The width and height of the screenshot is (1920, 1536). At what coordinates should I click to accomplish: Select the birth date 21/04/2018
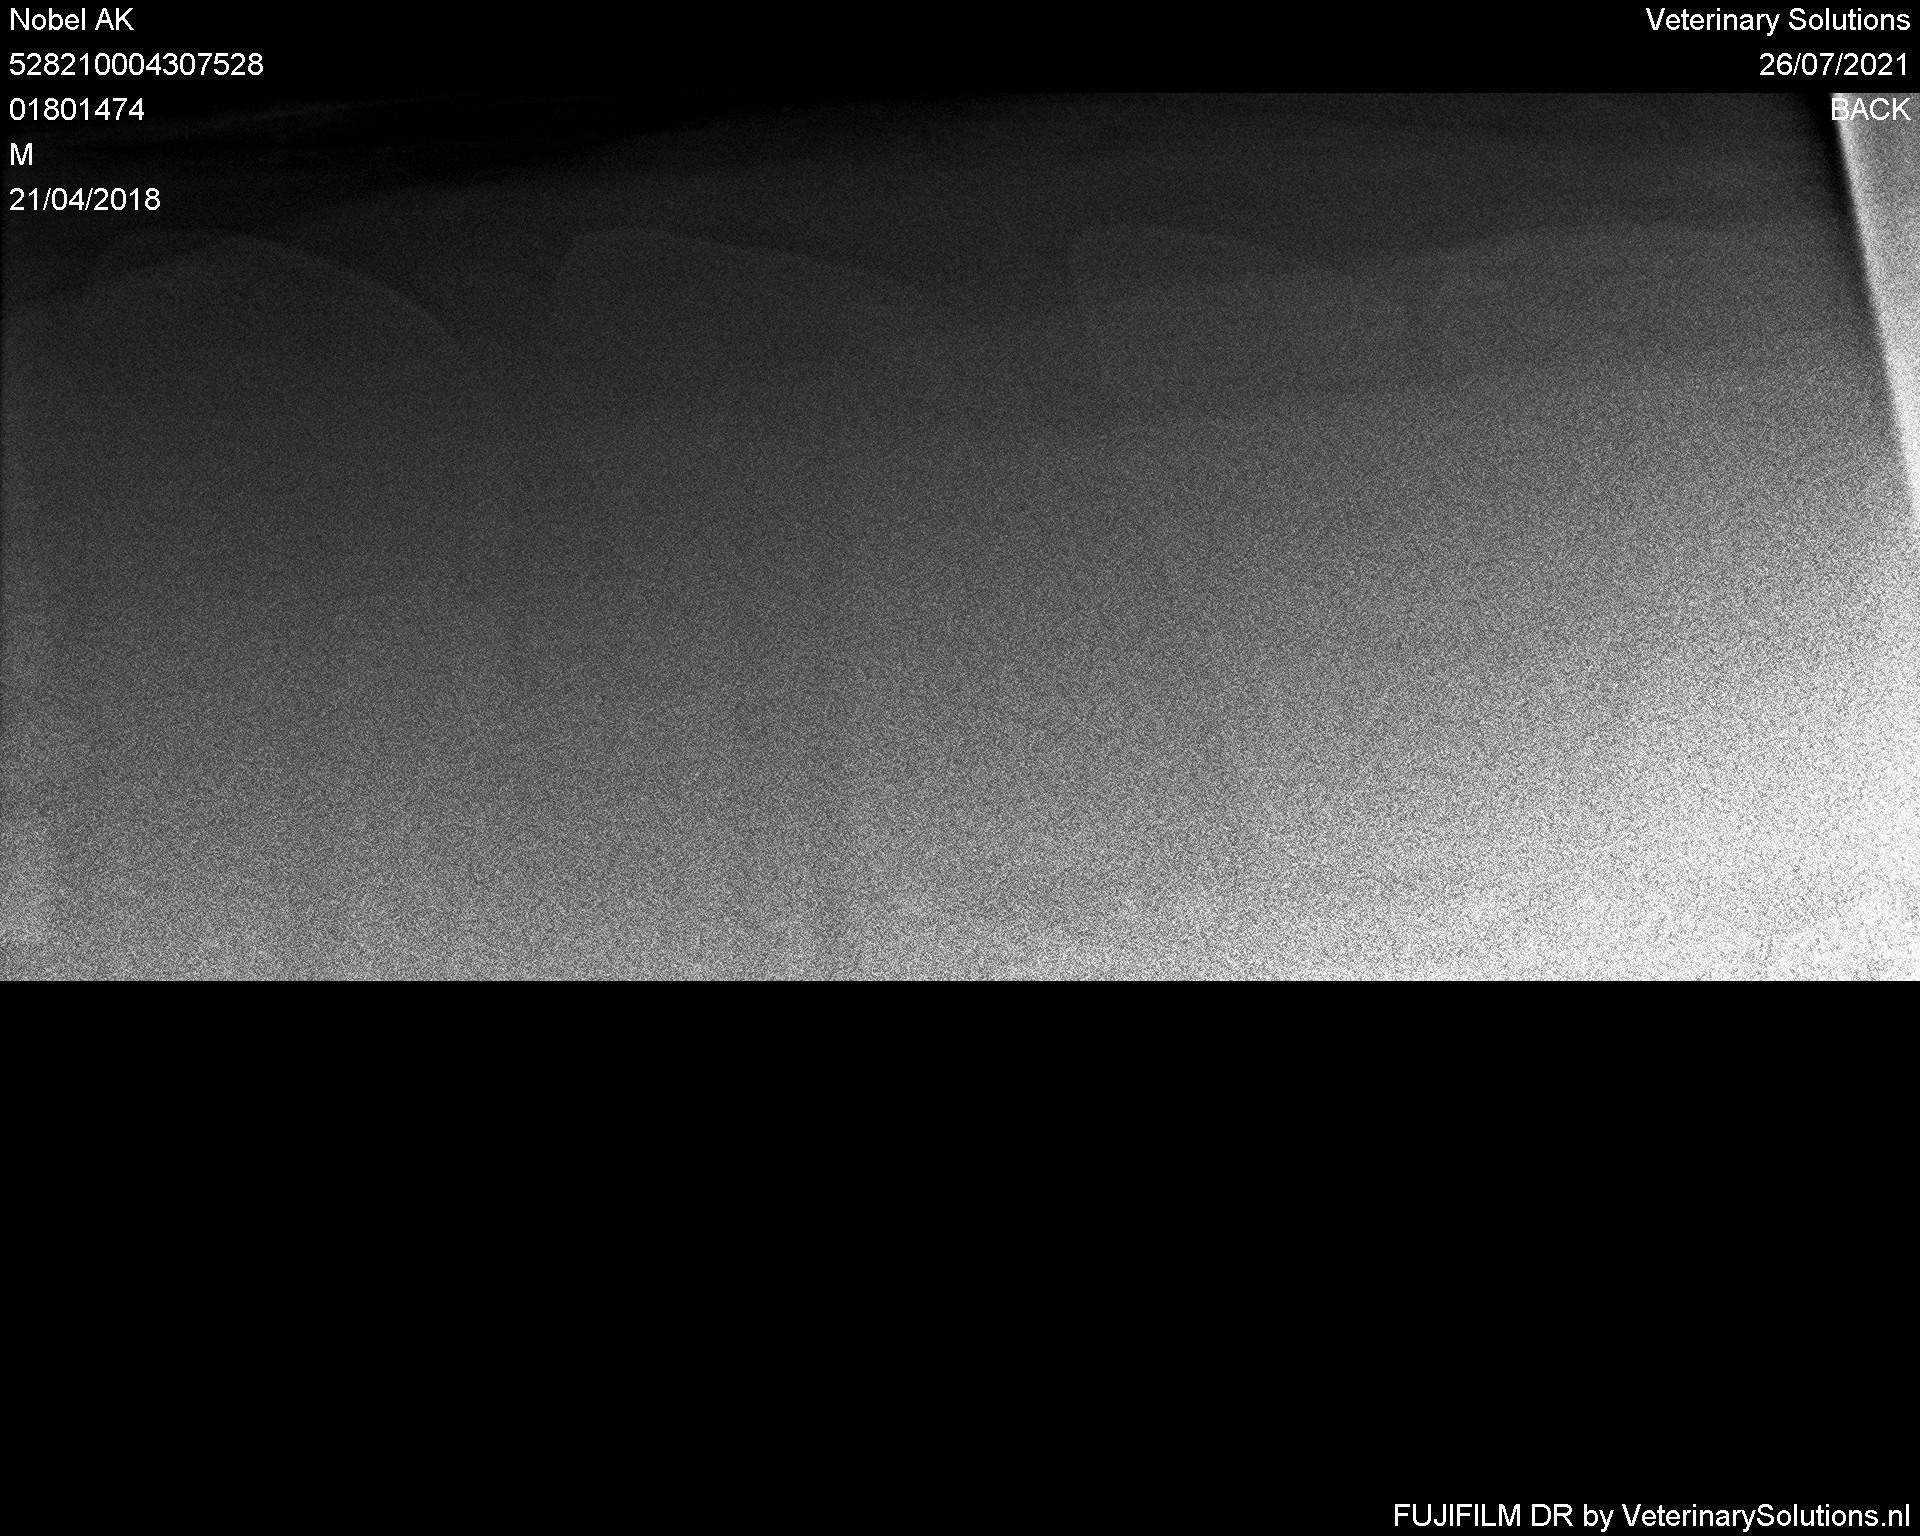point(85,200)
